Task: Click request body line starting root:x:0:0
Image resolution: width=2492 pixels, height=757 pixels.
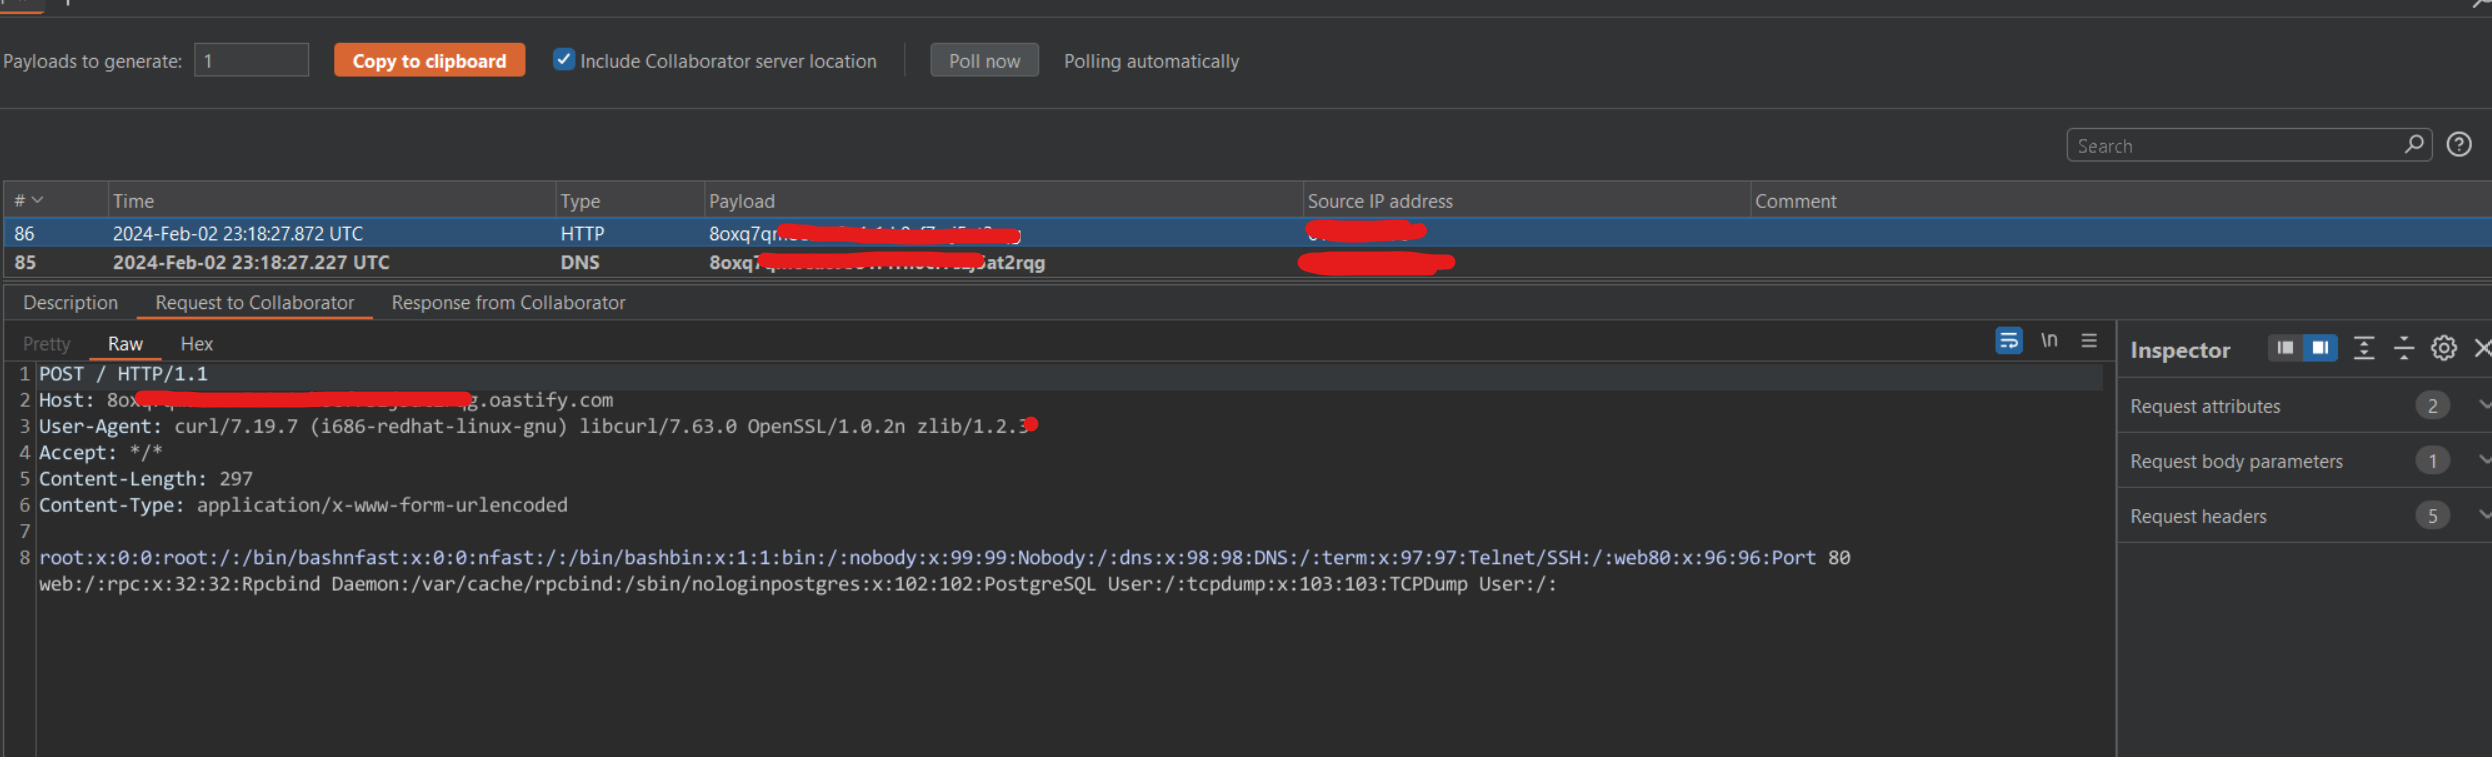Action: (x=944, y=557)
